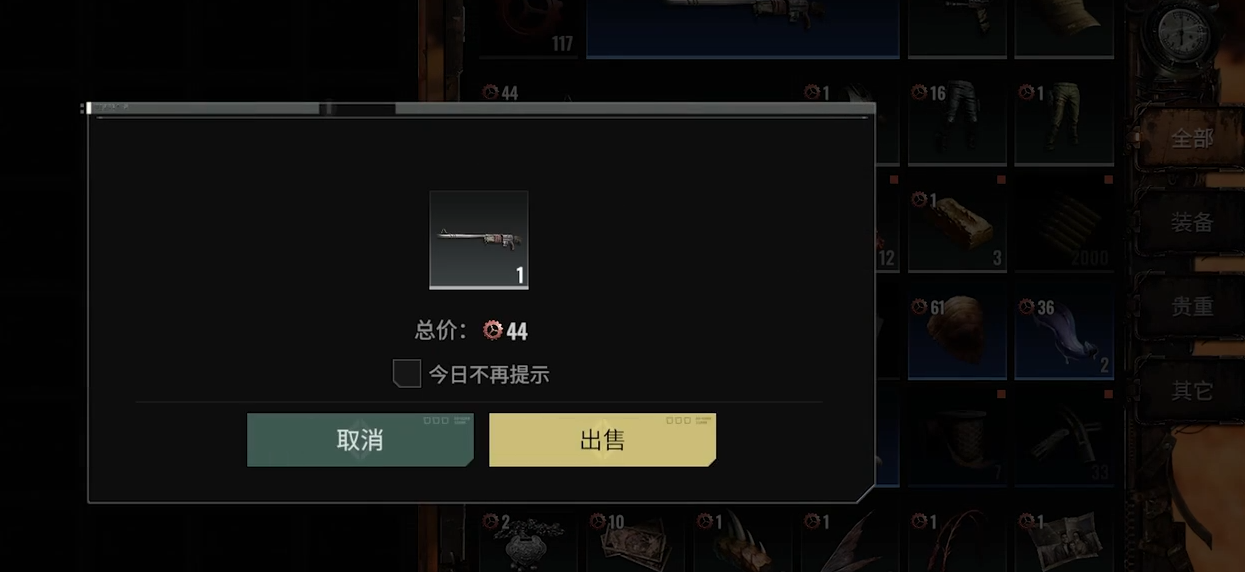
Task: Open the 其它 category tab
Action: click(x=1192, y=390)
